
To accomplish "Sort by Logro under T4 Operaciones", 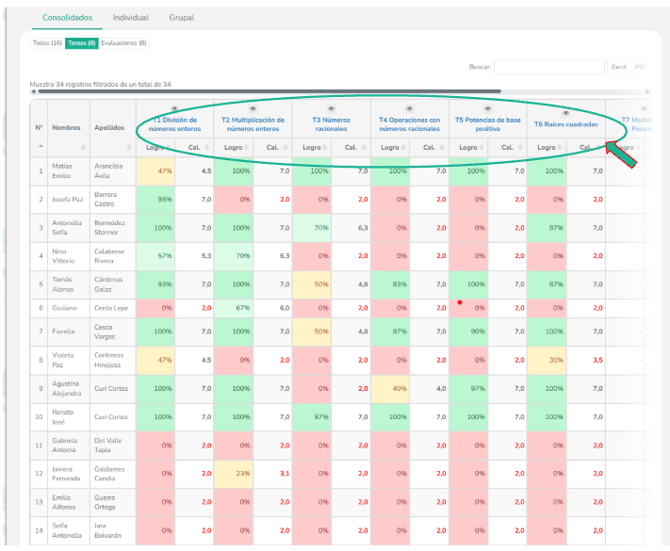I will [x=391, y=148].
